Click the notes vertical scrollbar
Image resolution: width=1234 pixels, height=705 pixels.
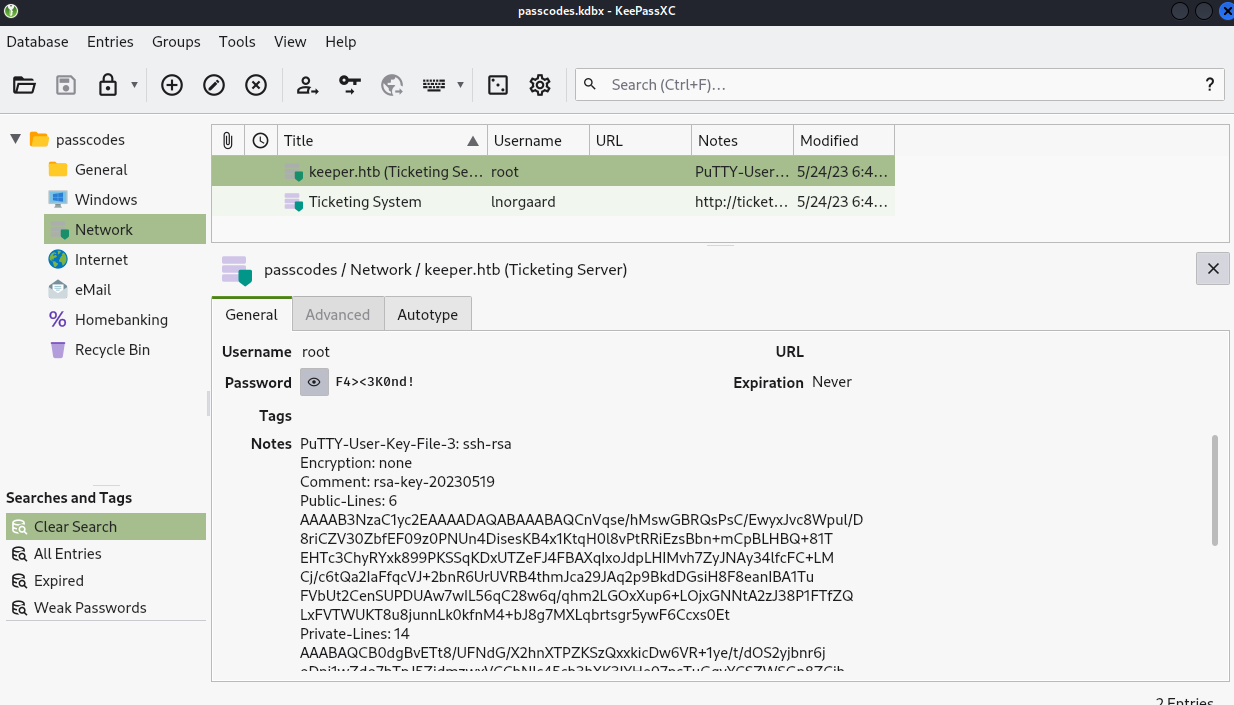1215,490
